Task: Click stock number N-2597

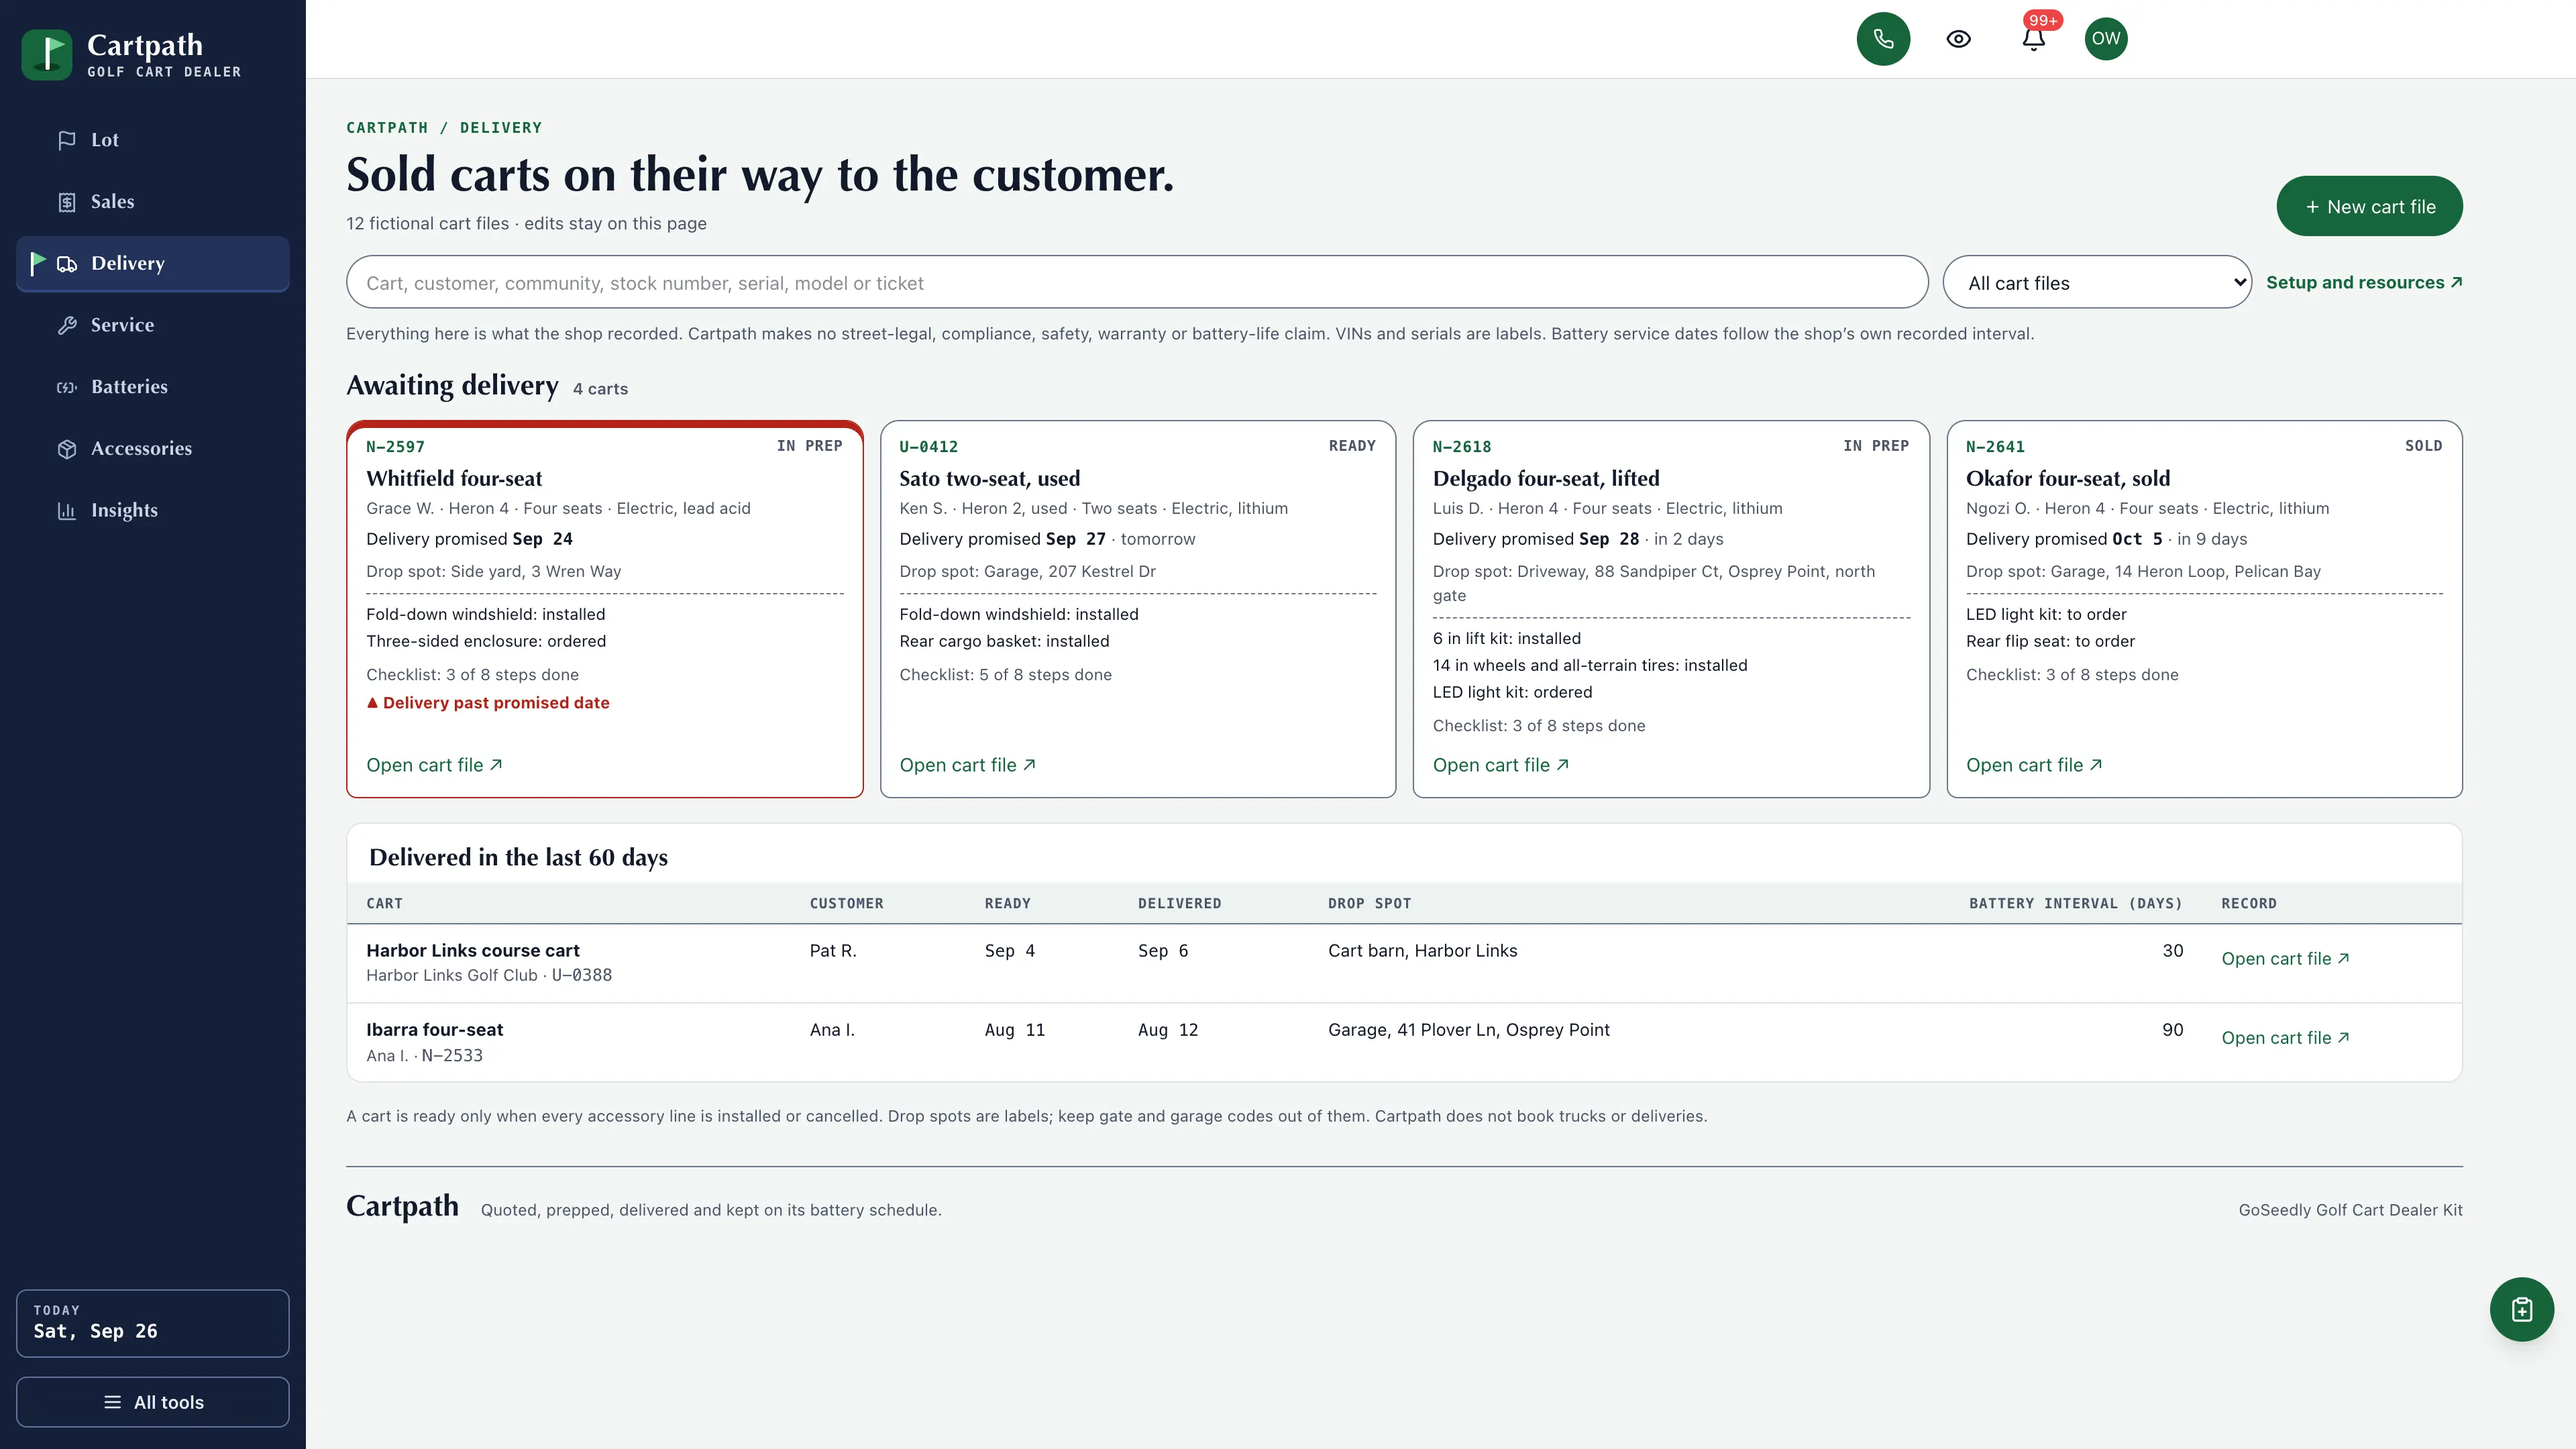Action: 395,447
